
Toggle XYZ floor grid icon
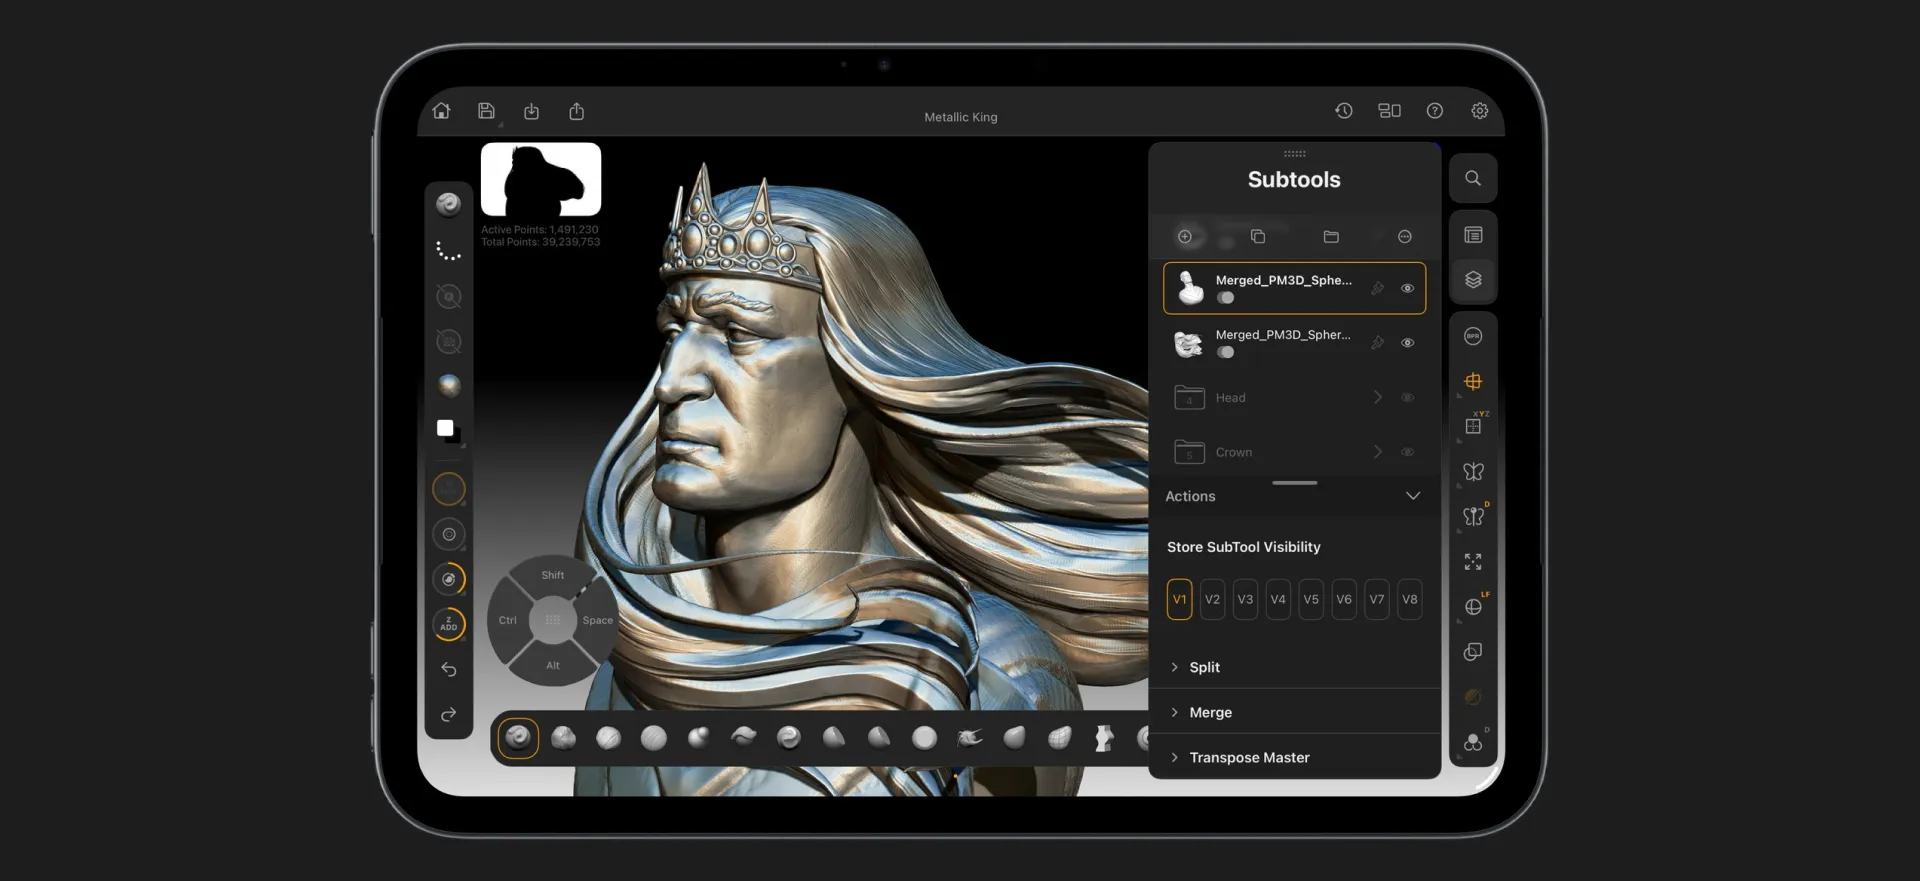click(1474, 425)
